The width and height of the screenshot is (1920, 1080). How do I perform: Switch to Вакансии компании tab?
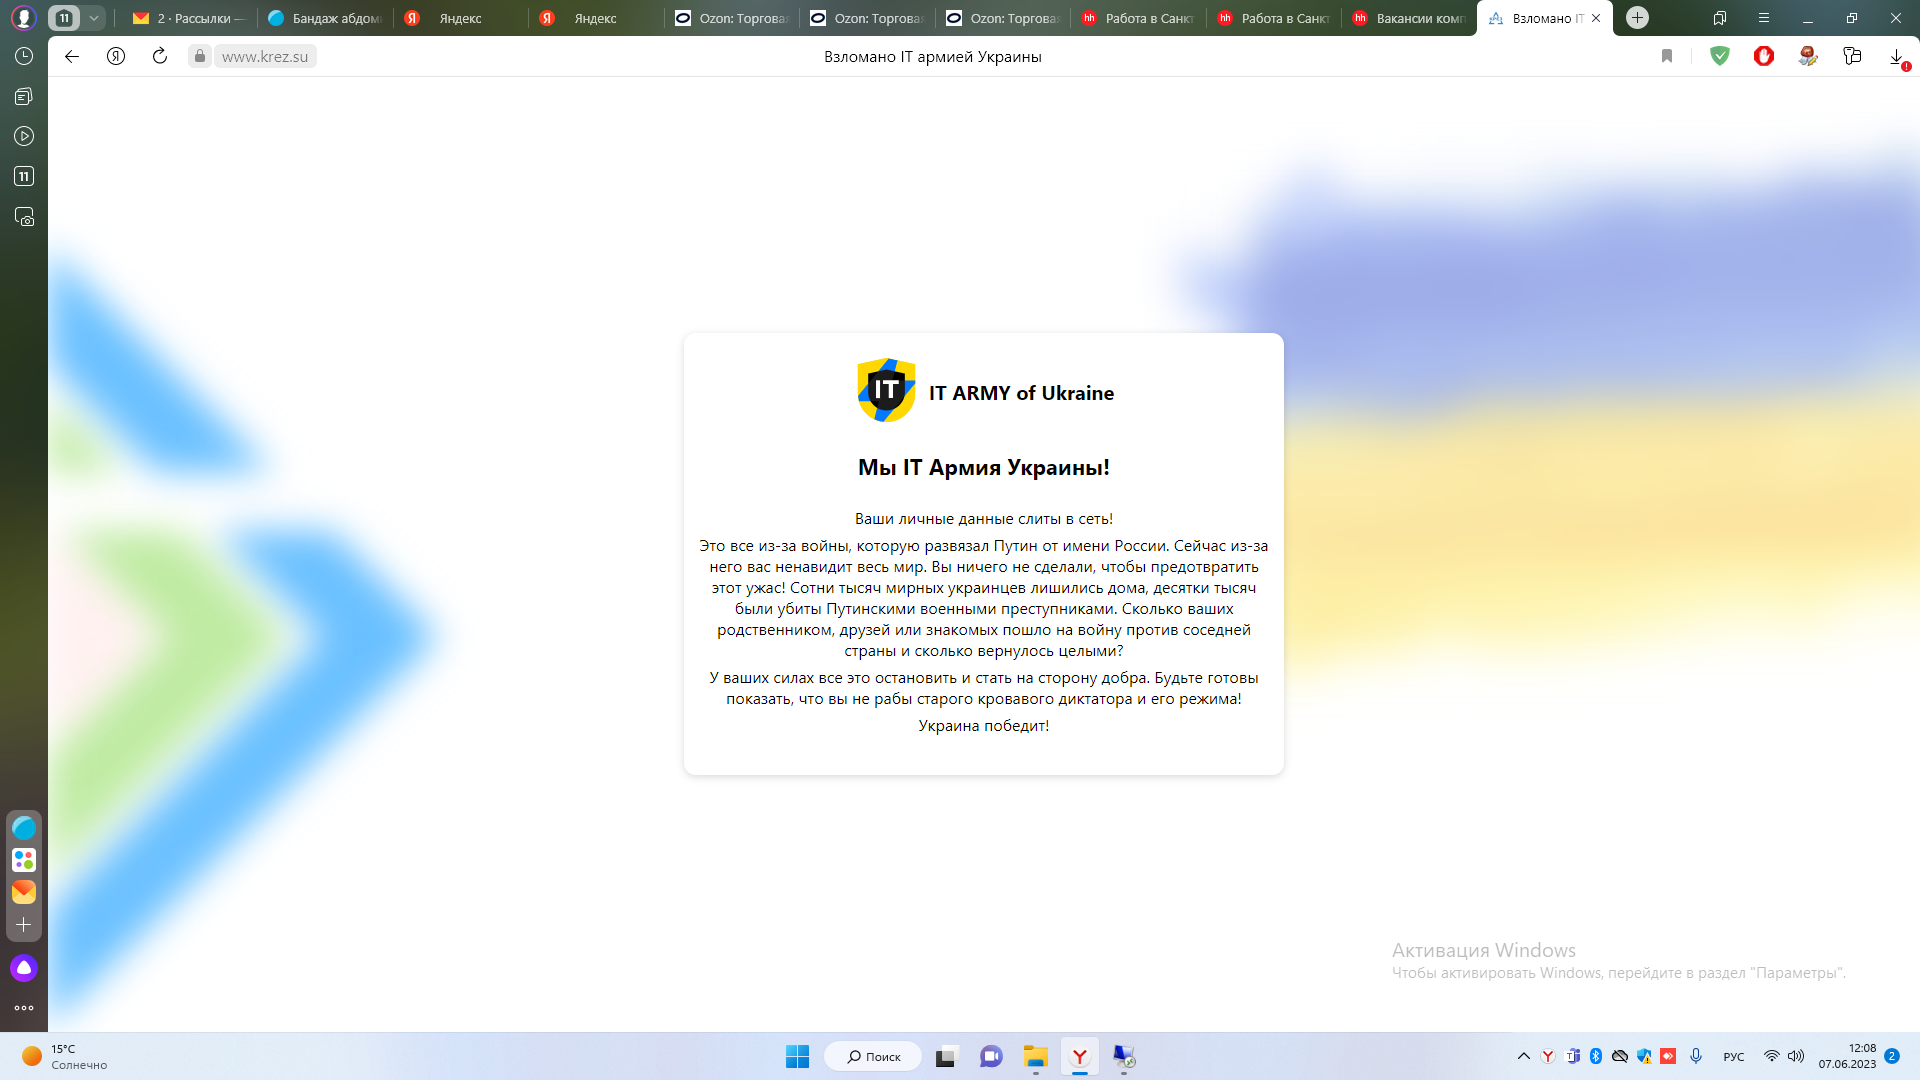[1410, 18]
